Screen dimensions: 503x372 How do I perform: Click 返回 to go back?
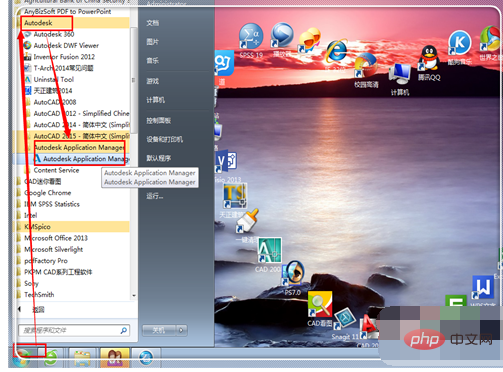click(x=38, y=310)
